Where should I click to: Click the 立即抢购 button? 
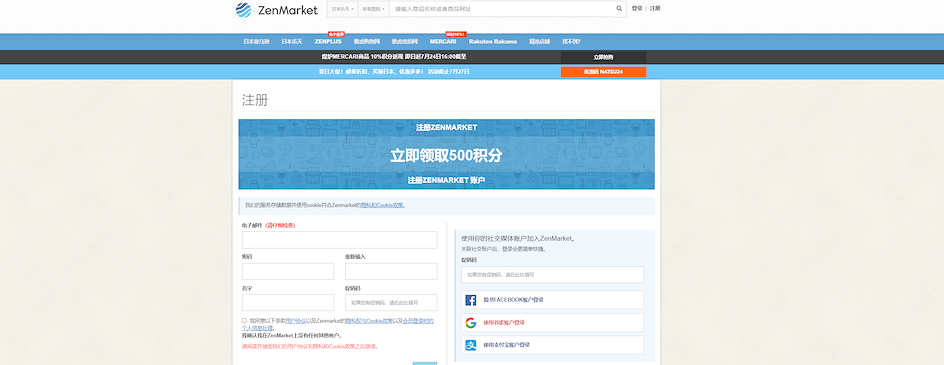(603, 57)
